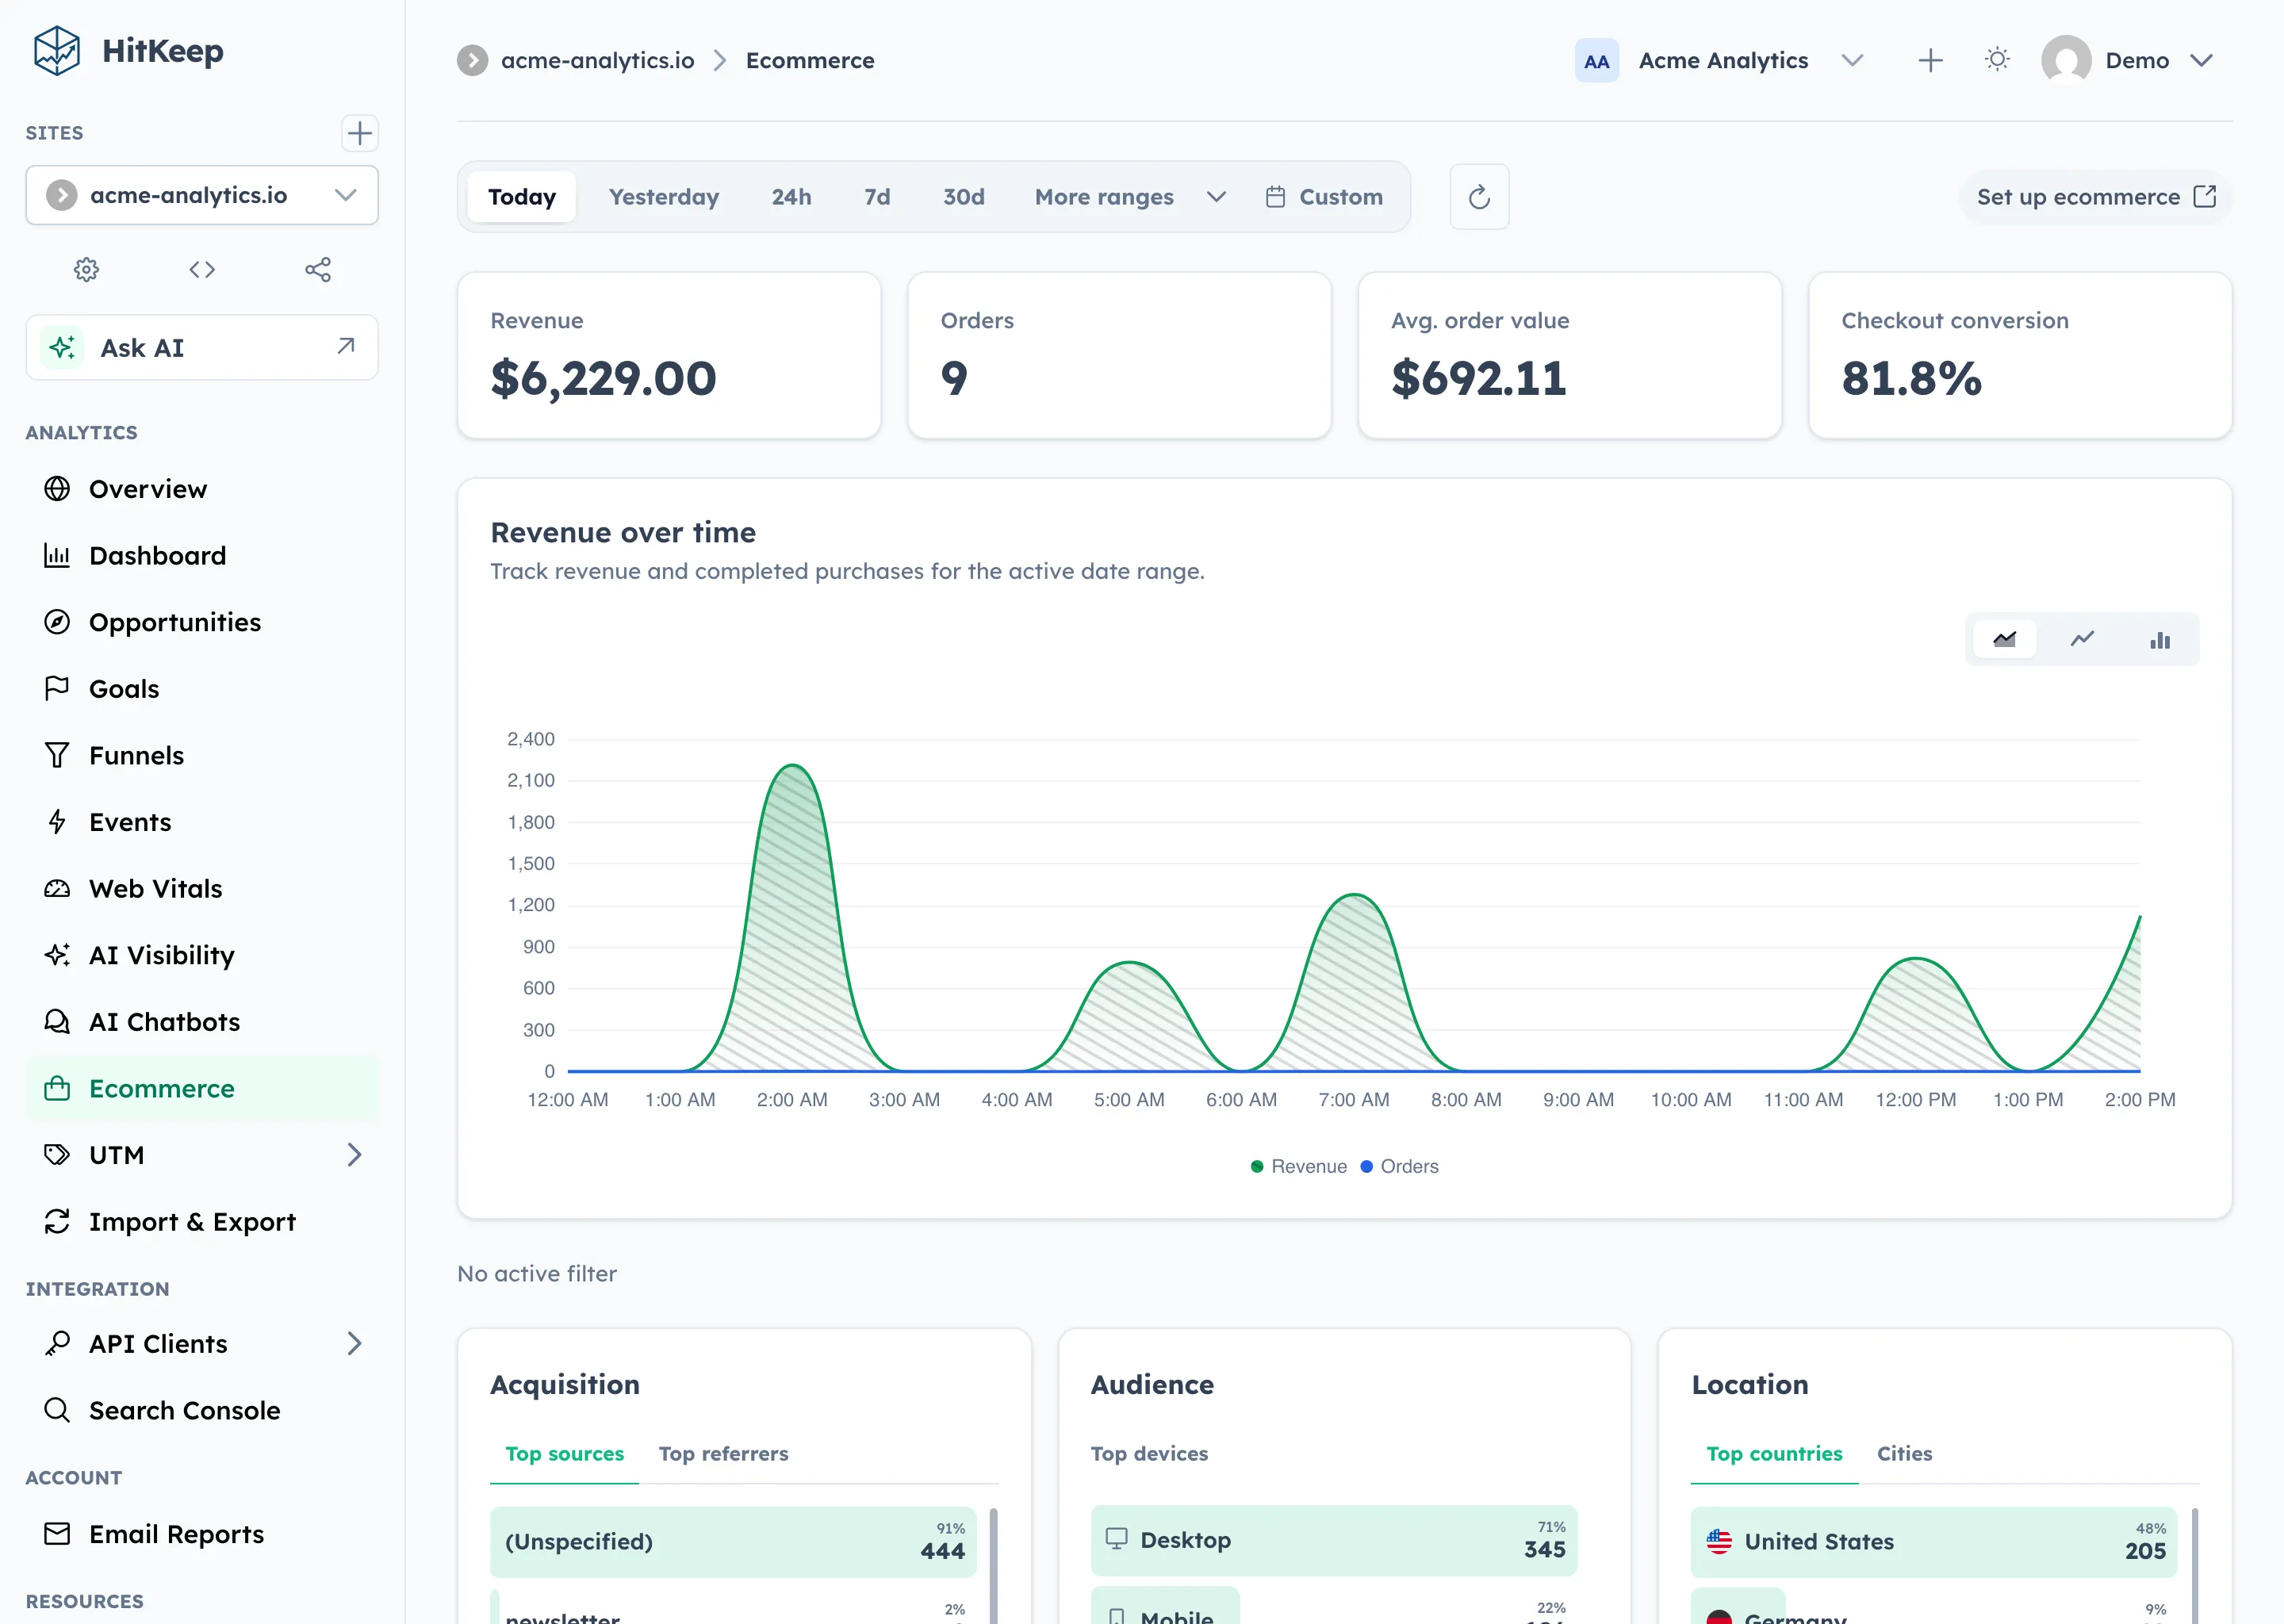Image resolution: width=2284 pixels, height=1624 pixels.
Task: Click the UTM tag icon
Action: pyautogui.click(x=57, y=1155)
